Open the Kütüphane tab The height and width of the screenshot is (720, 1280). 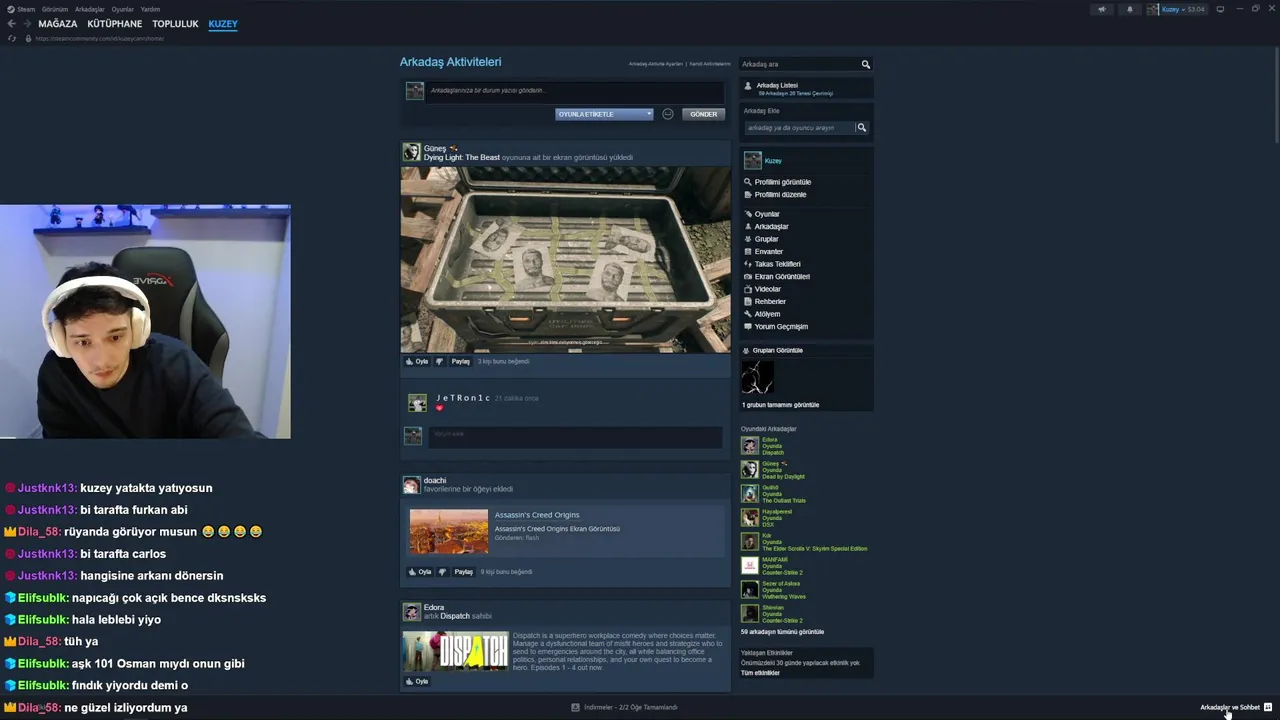click(115, 24)
